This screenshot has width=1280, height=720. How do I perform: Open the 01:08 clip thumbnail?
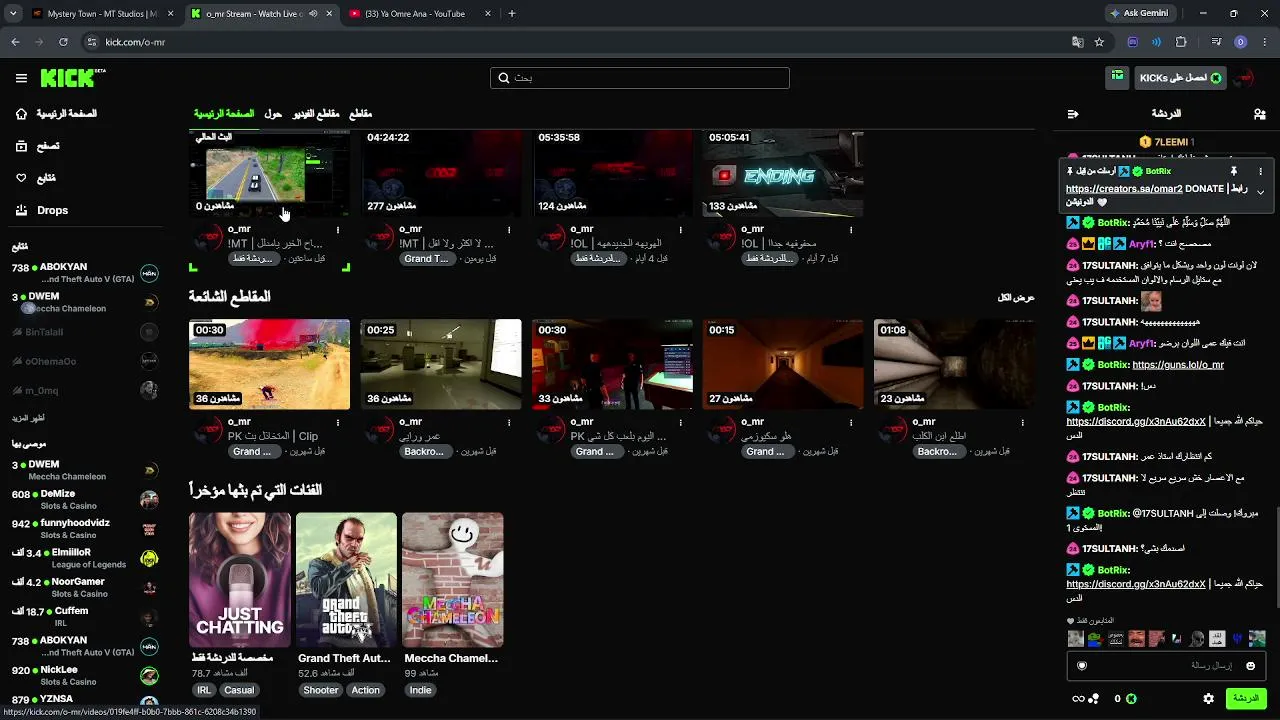[x=954, y=364]
